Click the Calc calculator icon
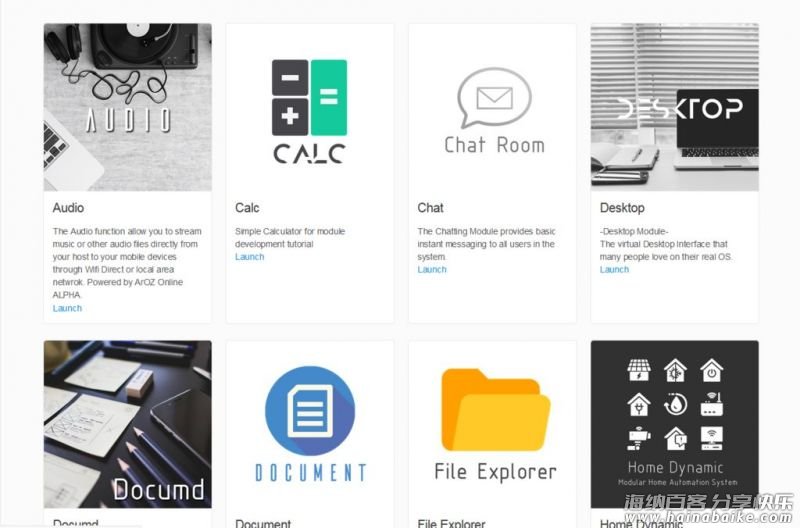This screenshot has height=528, width=800. click(310, 97)
